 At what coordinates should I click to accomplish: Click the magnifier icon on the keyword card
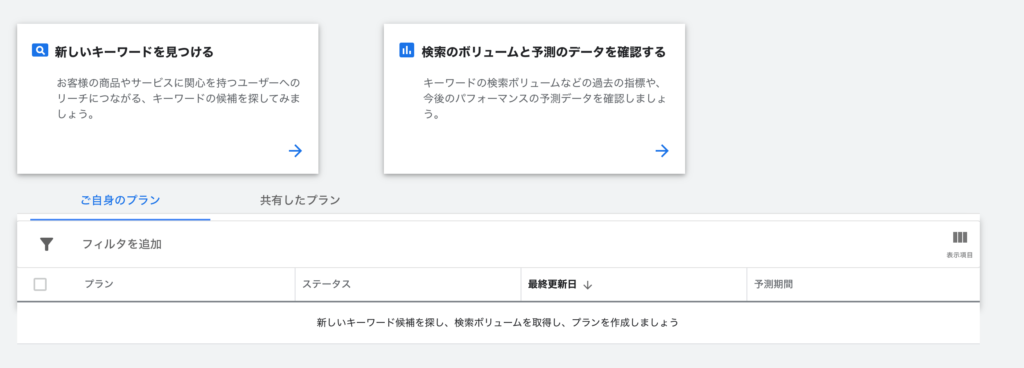point(40,50)
